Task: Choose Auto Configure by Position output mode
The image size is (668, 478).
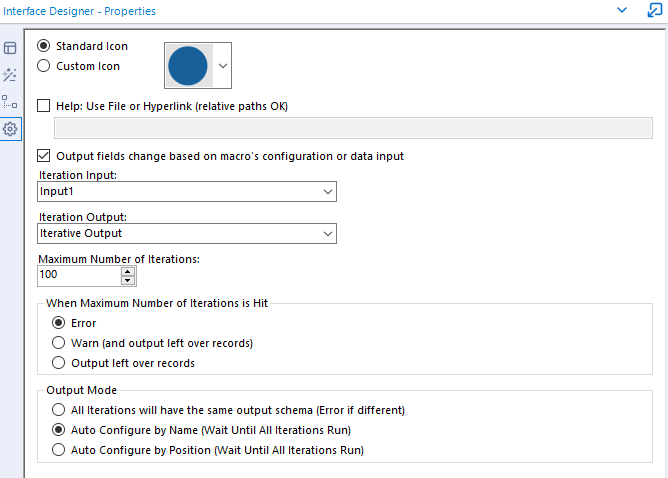Action: (x=59, y=450)
